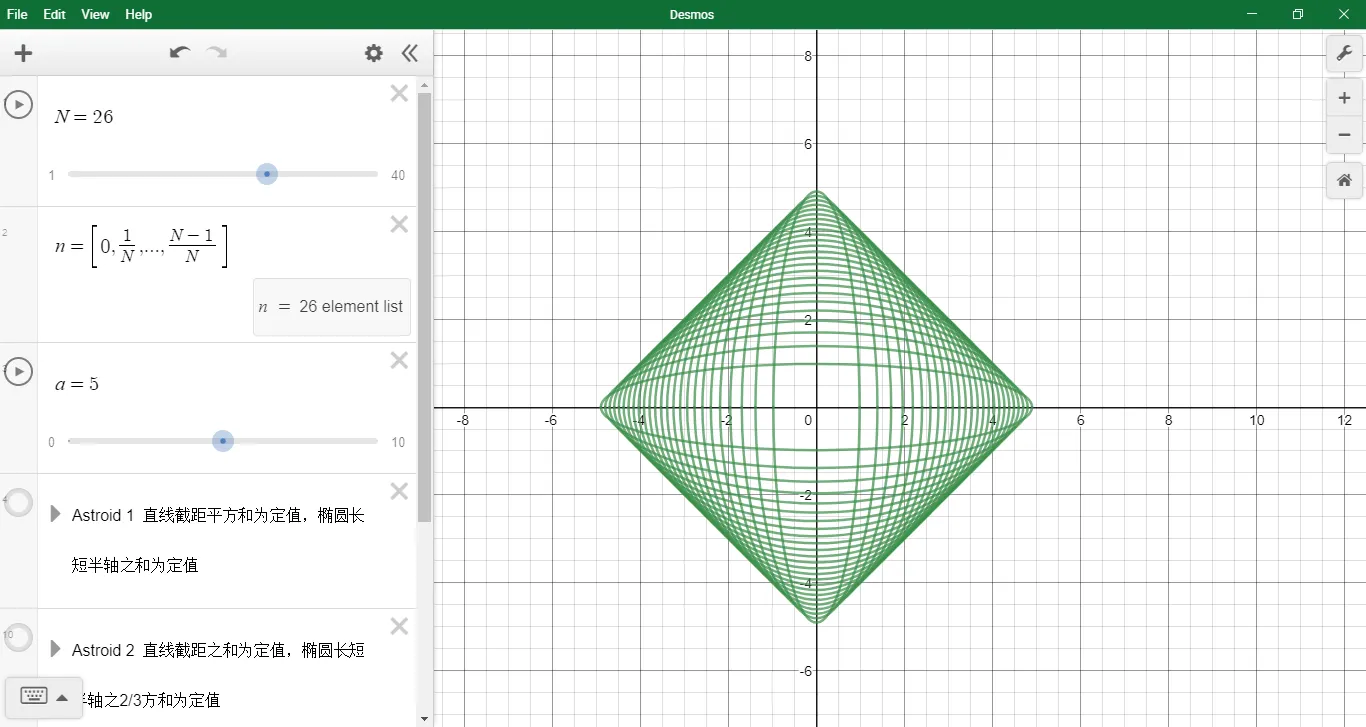Click the Redo arrow icon

[x=216, y=53]
